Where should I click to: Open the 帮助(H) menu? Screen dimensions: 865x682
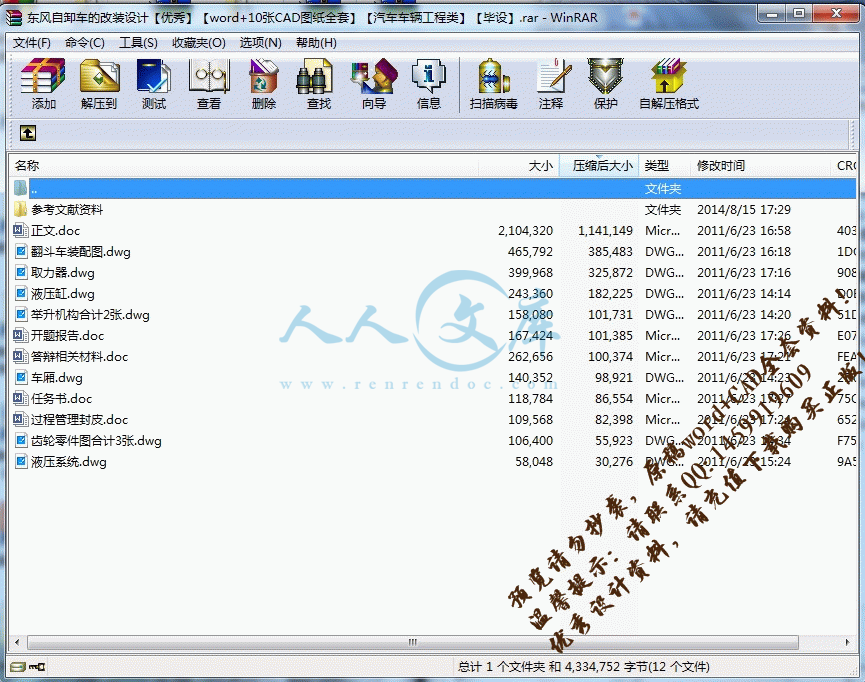316,43
